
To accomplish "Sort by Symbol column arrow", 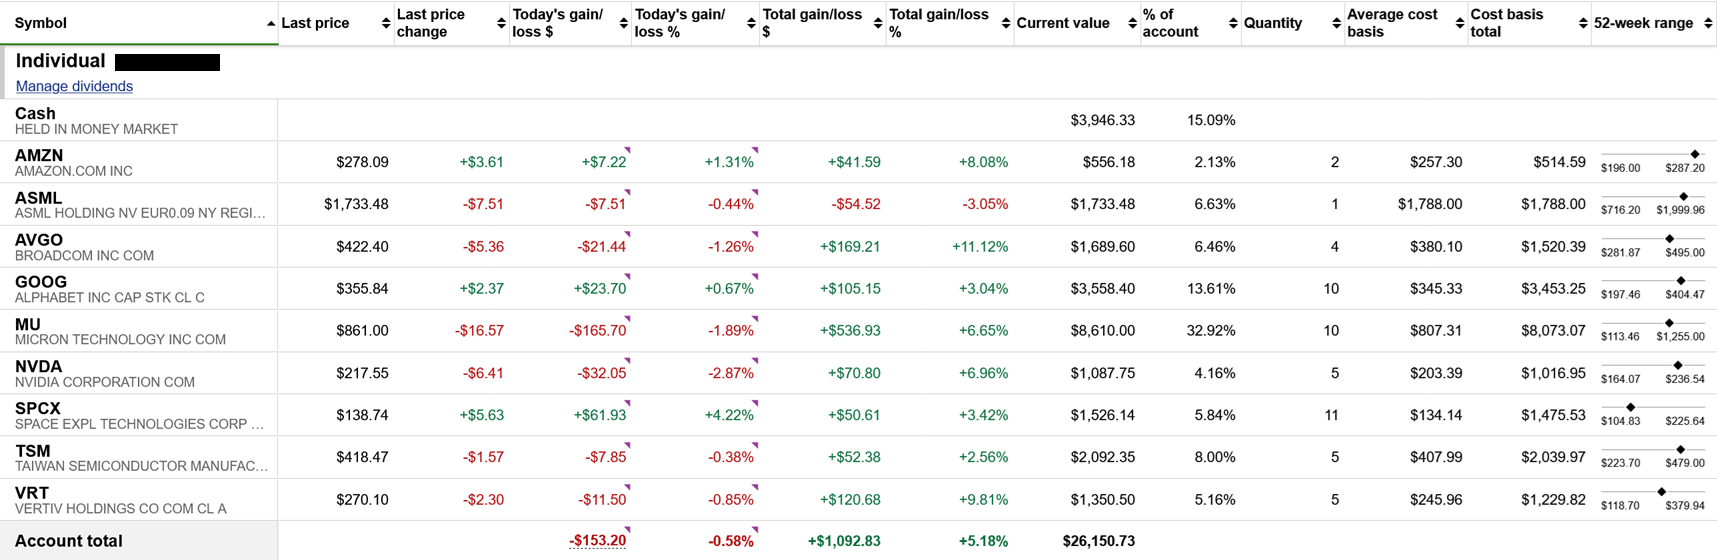I will (271, 23).
